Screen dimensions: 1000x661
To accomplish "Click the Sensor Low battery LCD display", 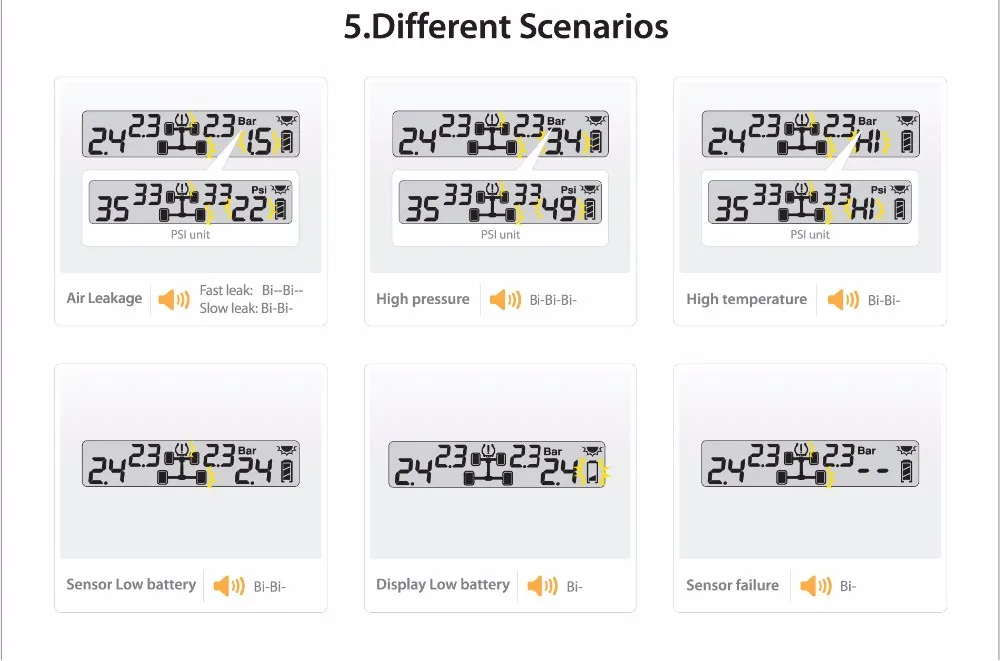I will 191,464.
